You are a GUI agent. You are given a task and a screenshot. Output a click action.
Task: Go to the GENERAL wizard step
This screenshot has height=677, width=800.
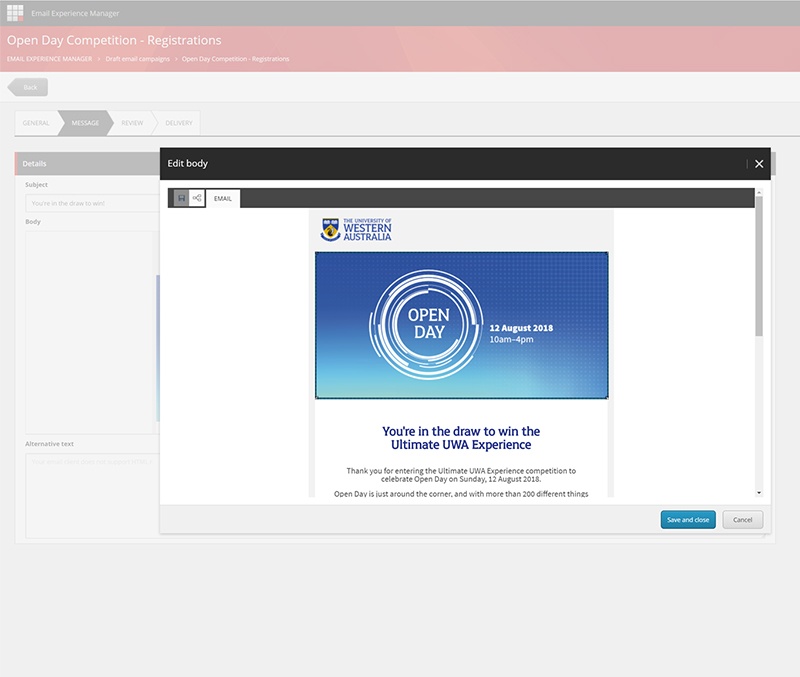[35, 123]
